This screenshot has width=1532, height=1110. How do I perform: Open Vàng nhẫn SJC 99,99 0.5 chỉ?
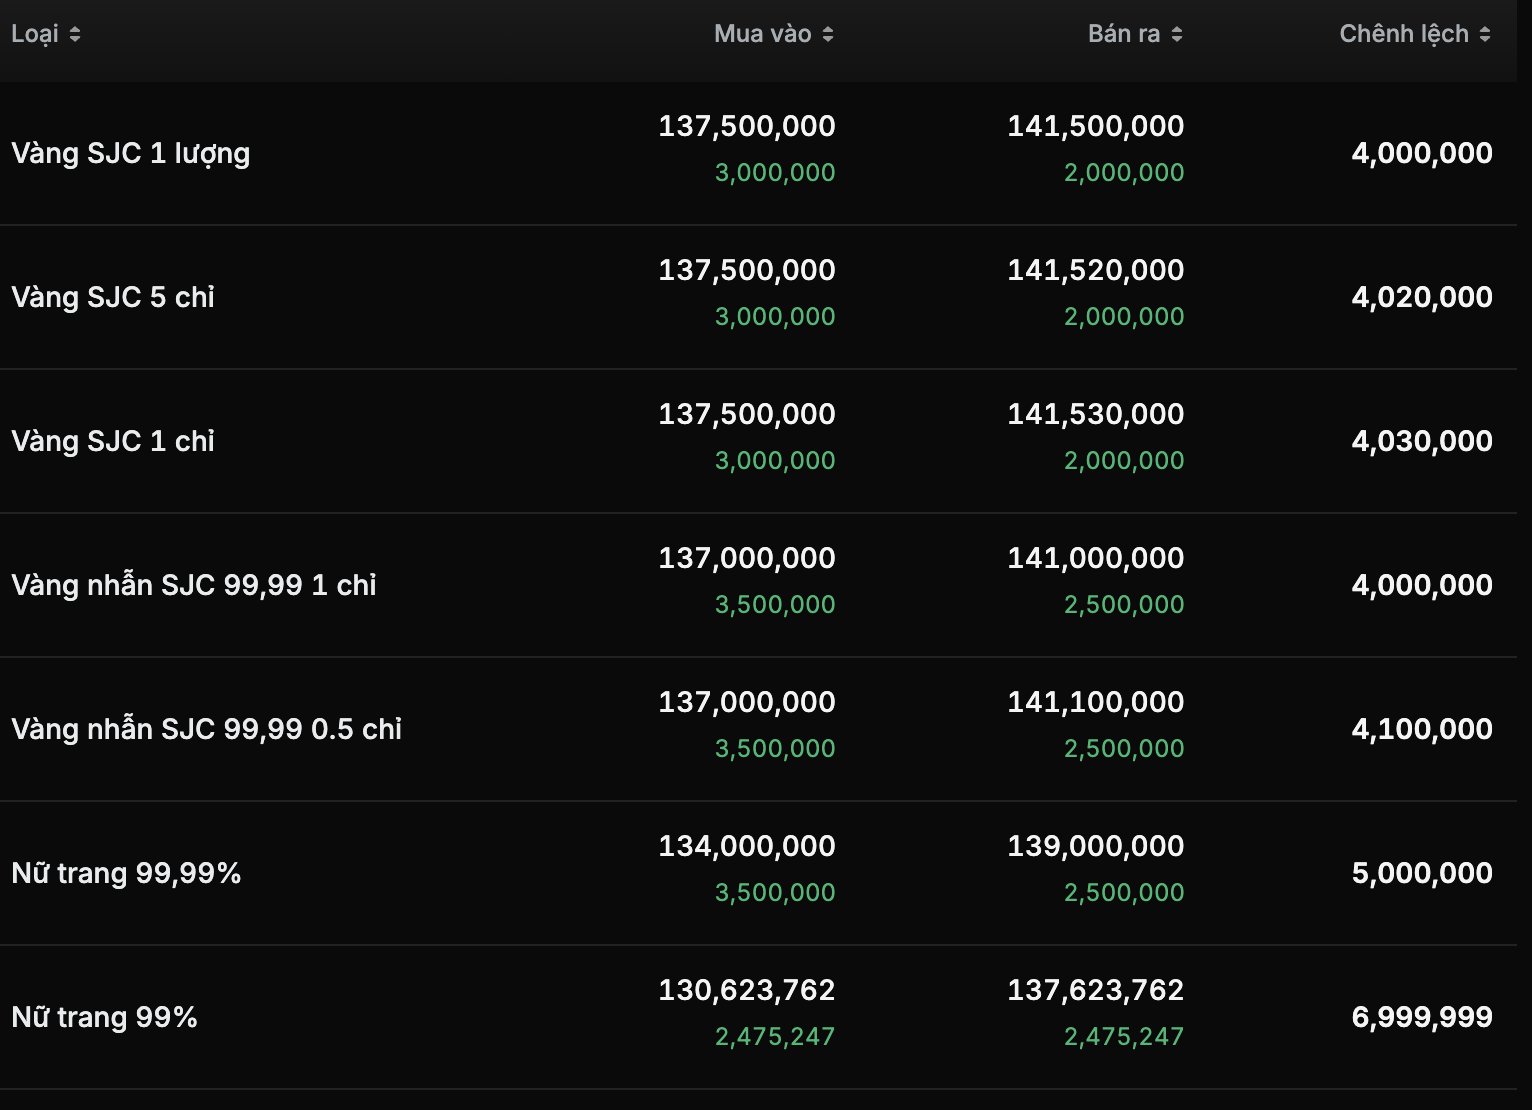click(x=206, y=729)
